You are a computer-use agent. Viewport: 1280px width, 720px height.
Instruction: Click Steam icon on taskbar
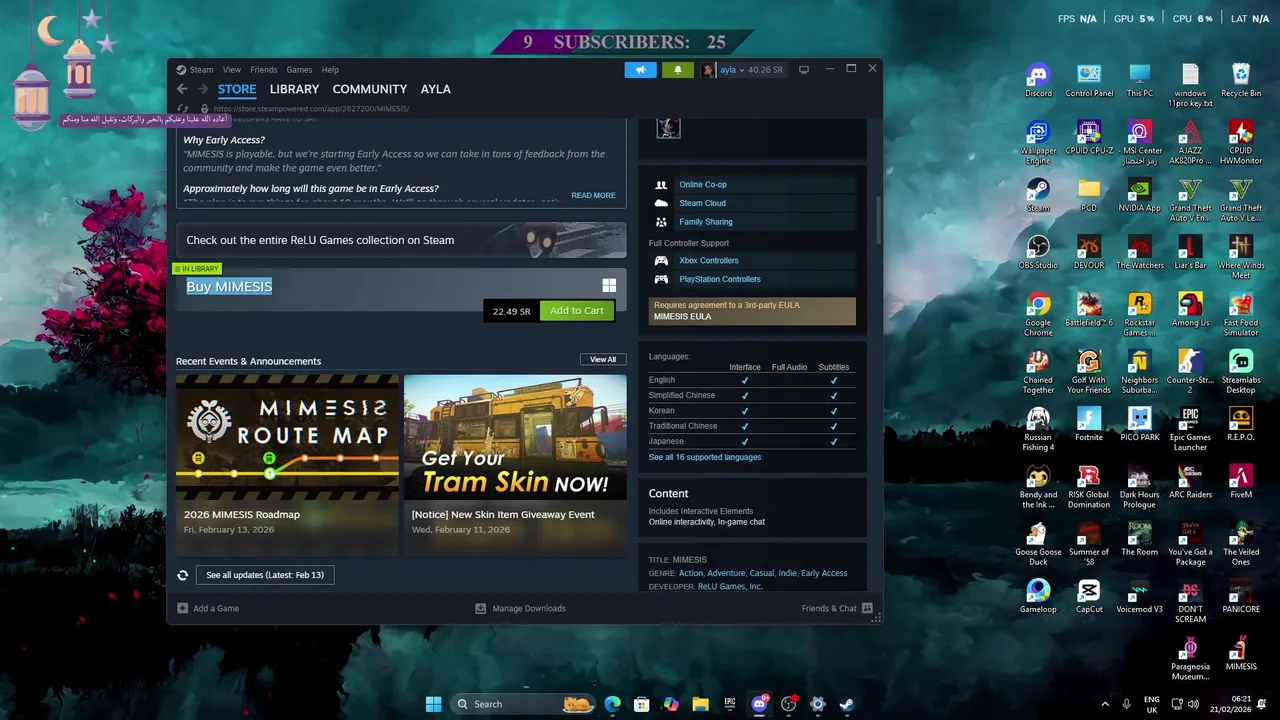click(x=846, y=704)
